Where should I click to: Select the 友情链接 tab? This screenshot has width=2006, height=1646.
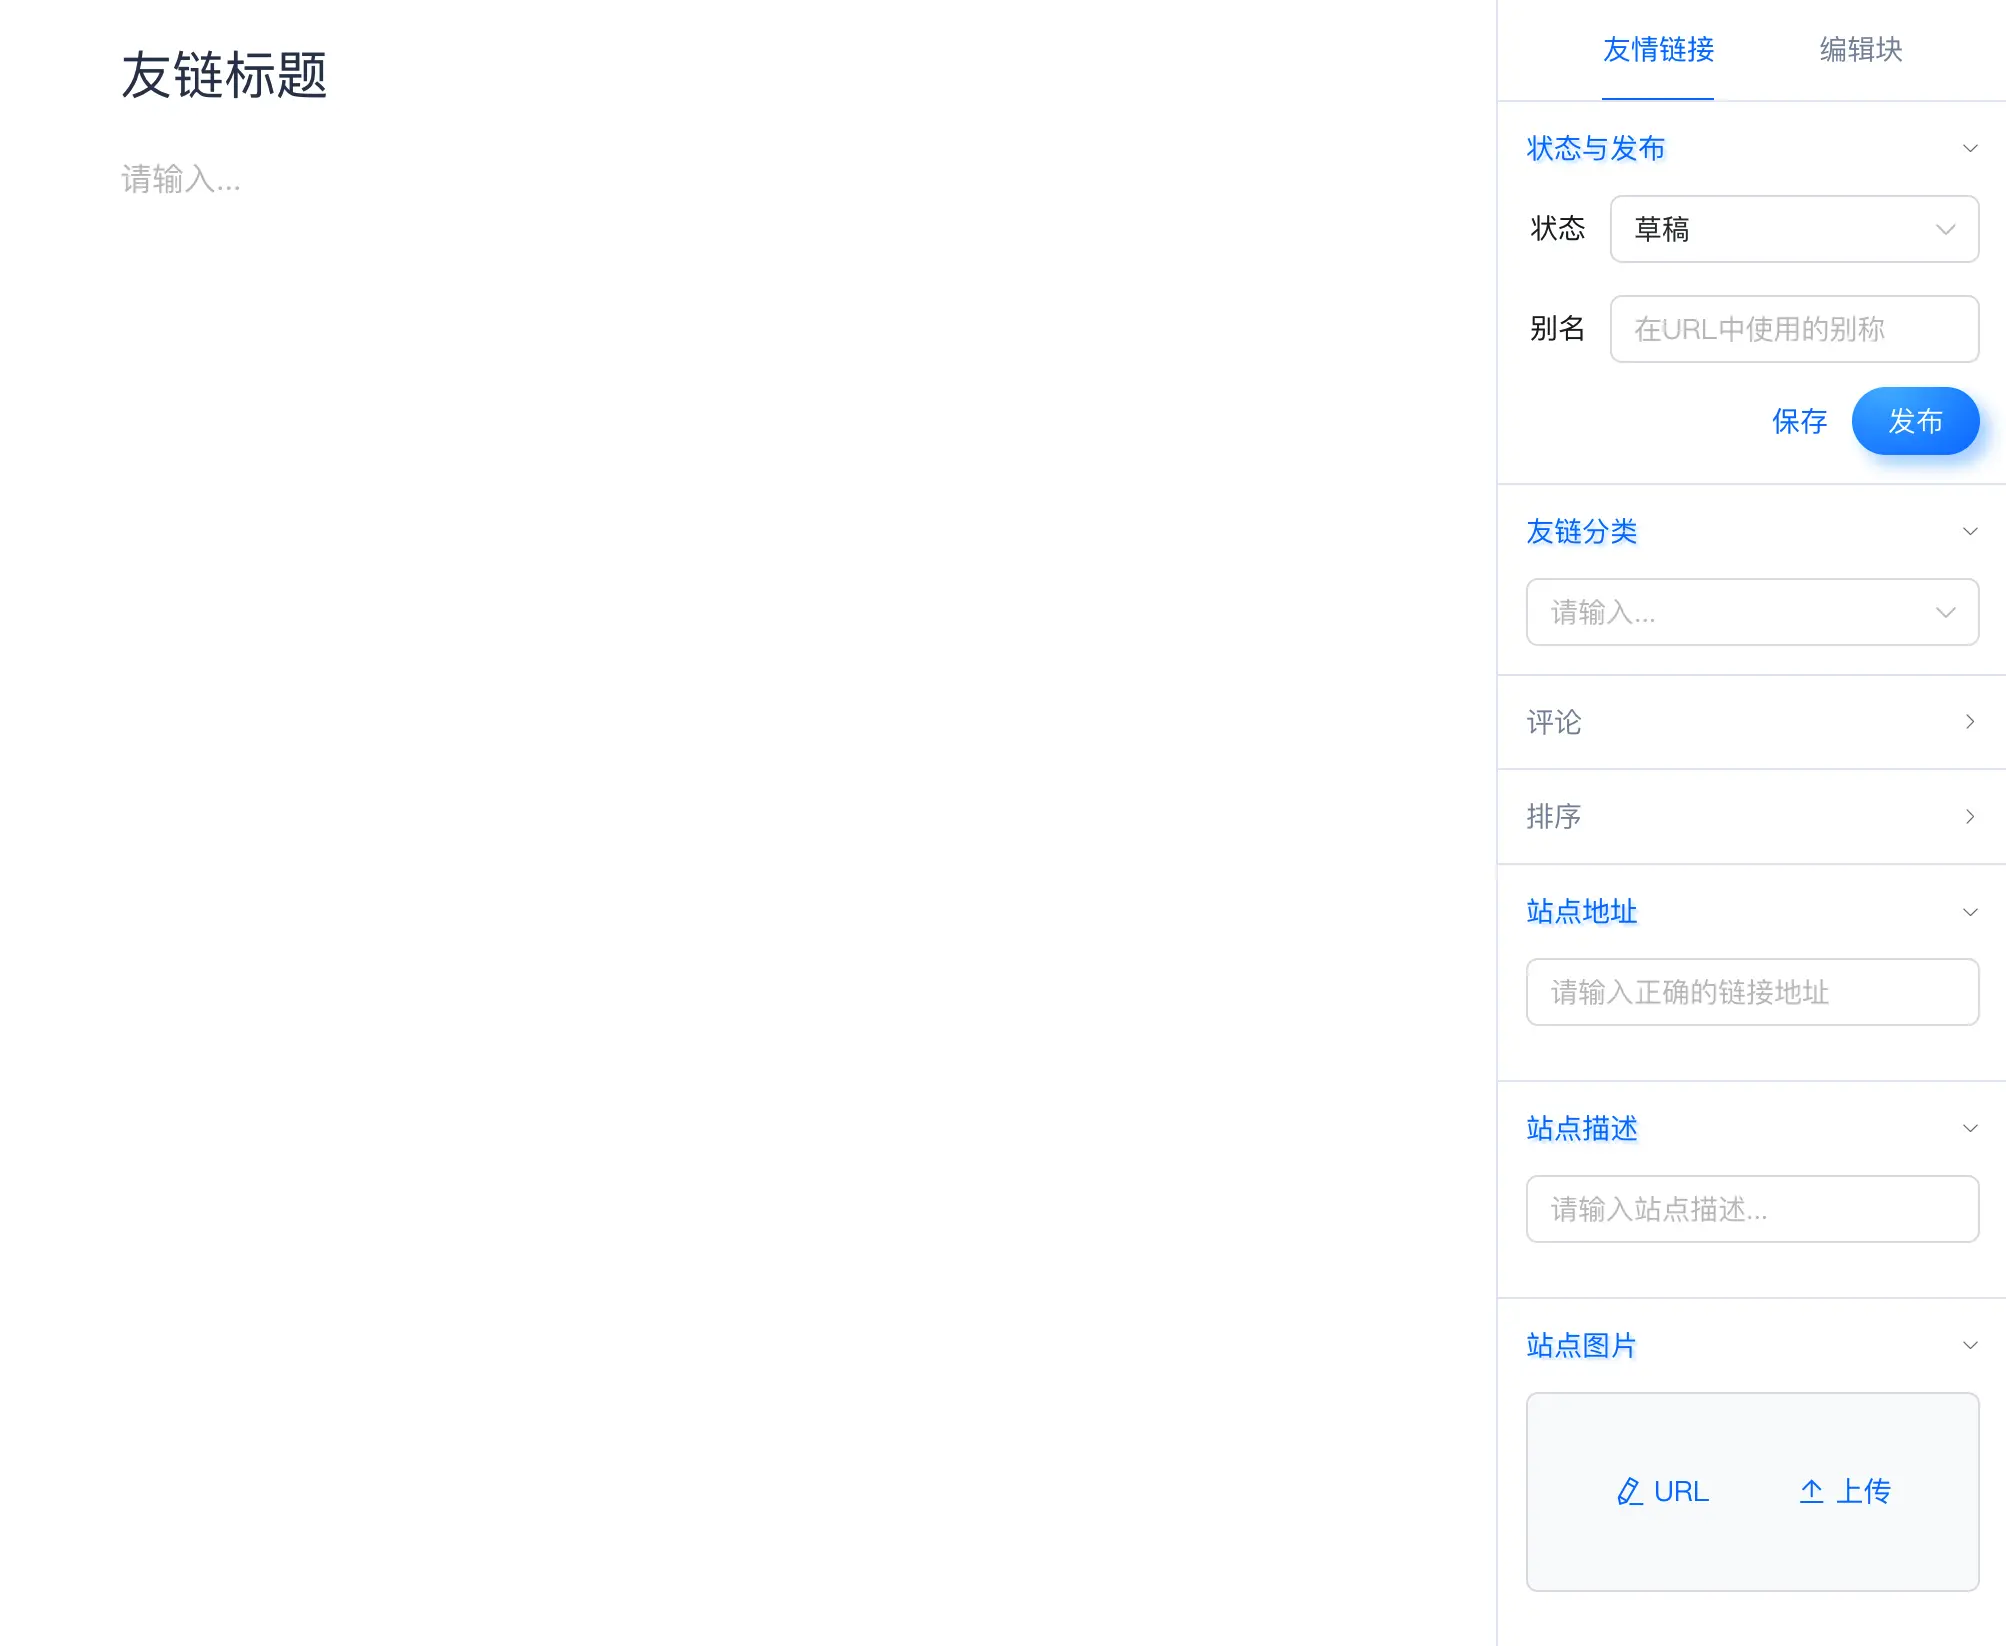pos(1658,50)
